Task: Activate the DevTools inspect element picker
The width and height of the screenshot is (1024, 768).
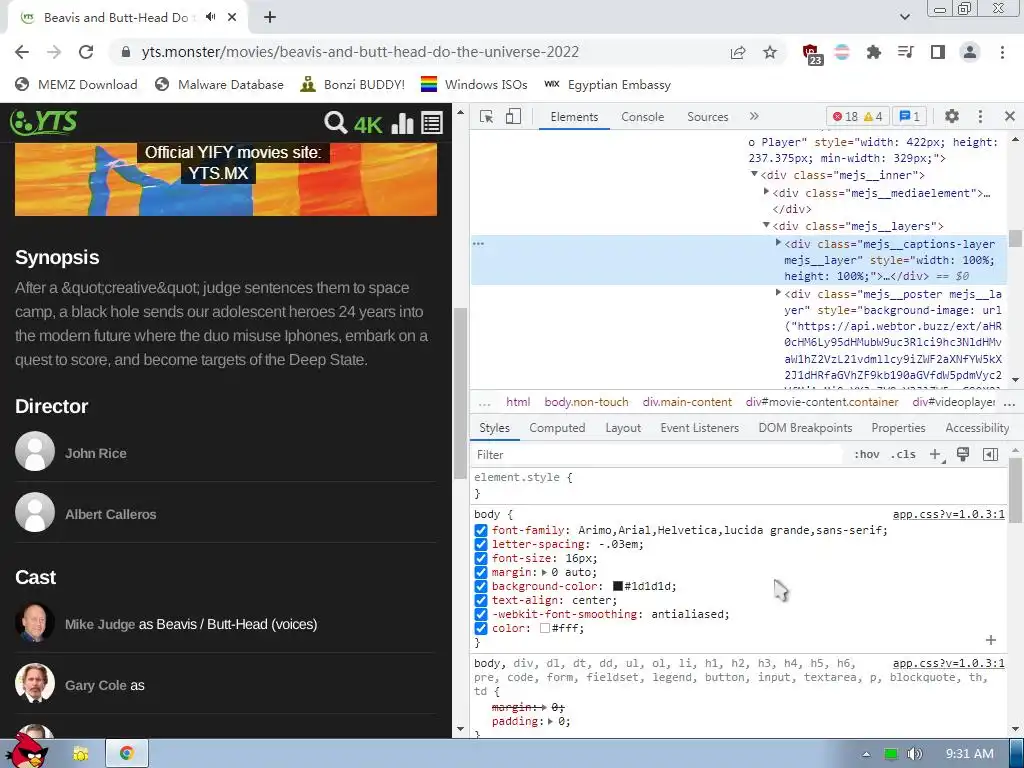Action: (487, 116)
